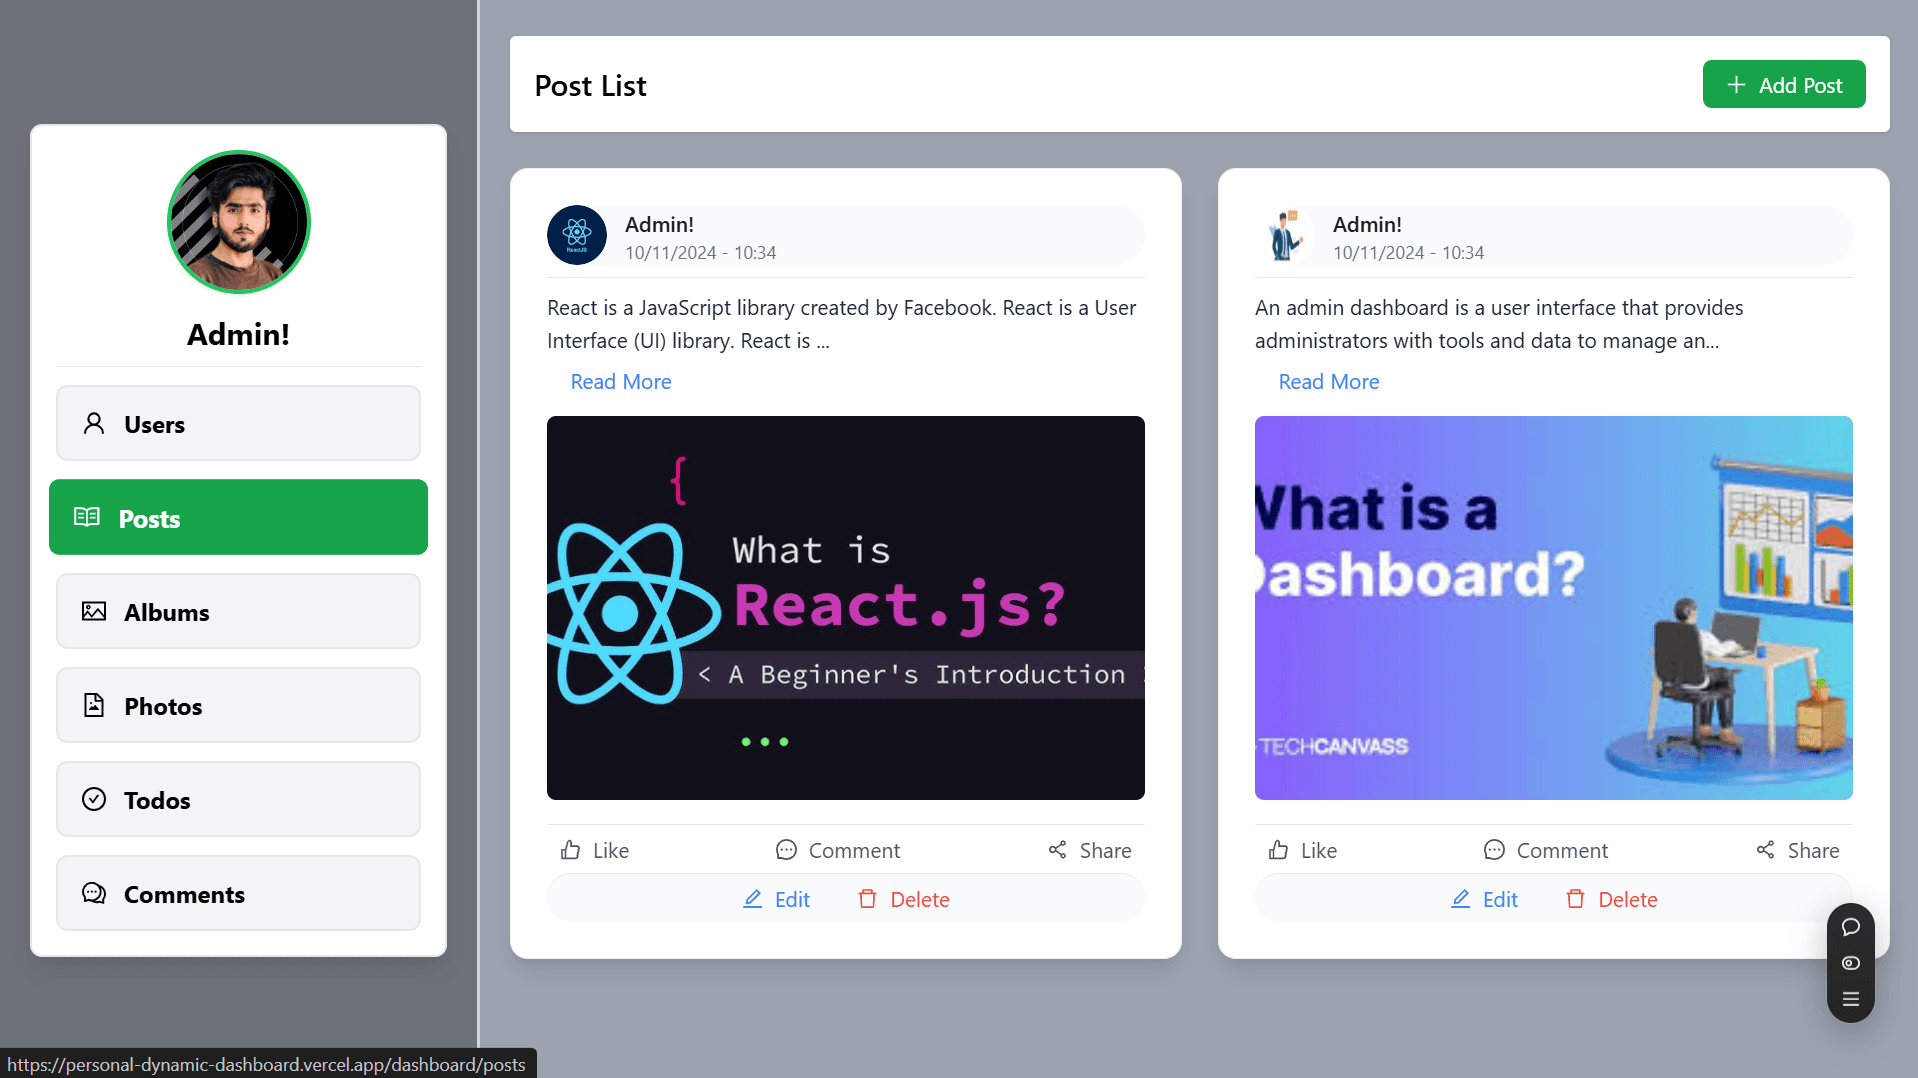
Task: Open the hamburger menu in floating toolbar
Action: (1851, 999)
